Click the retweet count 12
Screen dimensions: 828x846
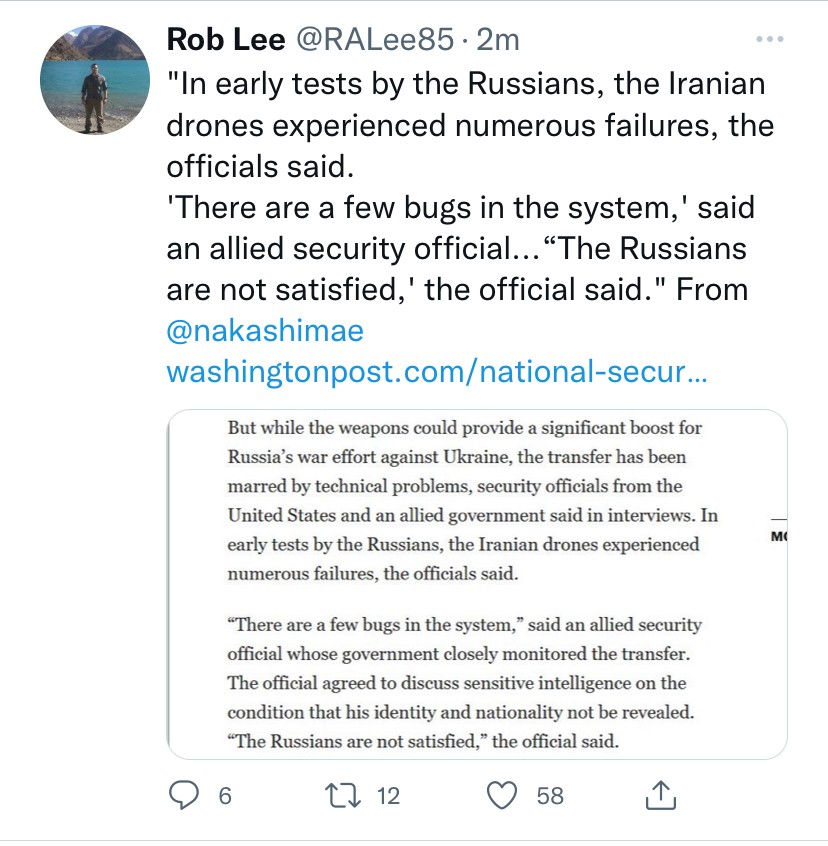[x=388, y=796]
